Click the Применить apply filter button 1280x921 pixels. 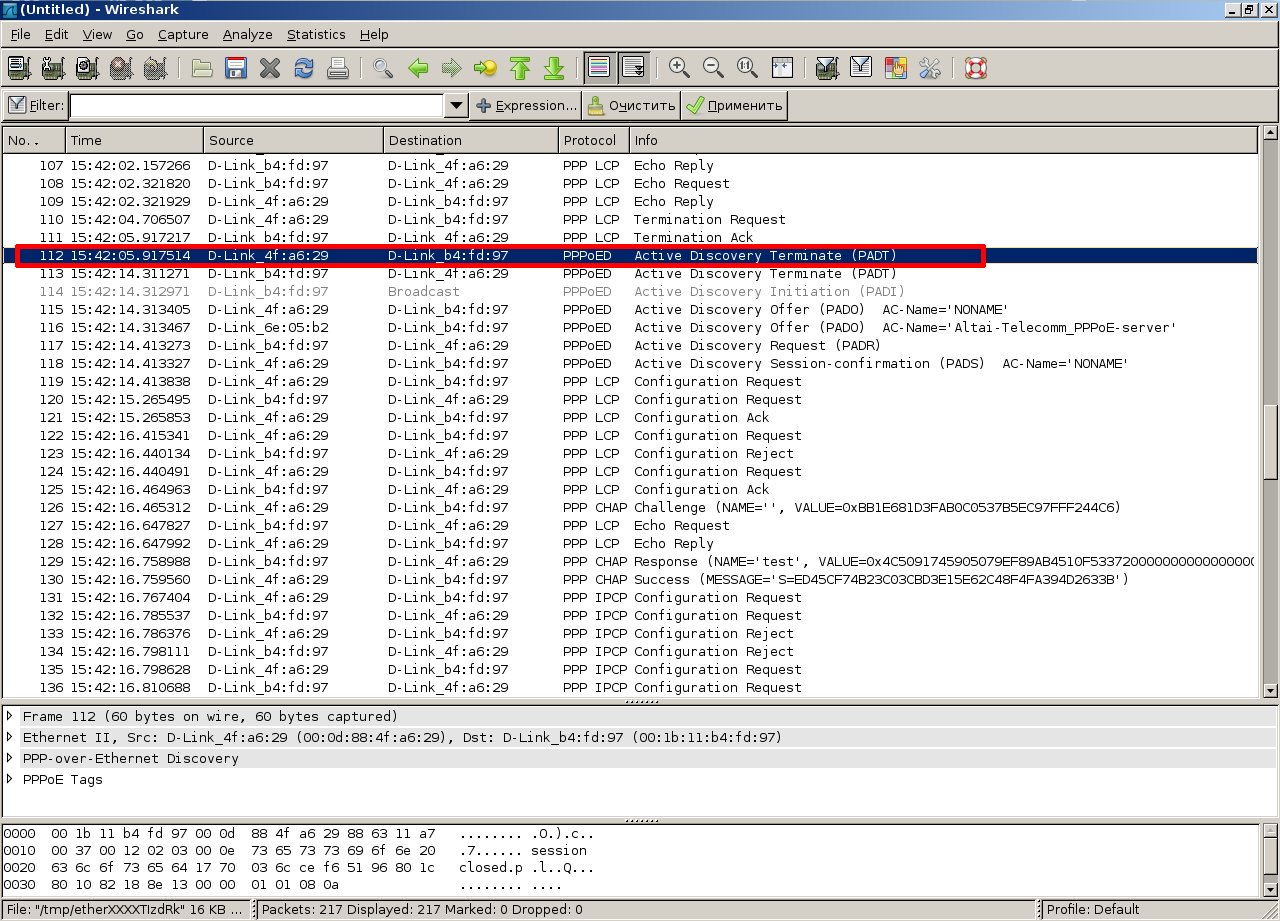[x=735, y=105]
